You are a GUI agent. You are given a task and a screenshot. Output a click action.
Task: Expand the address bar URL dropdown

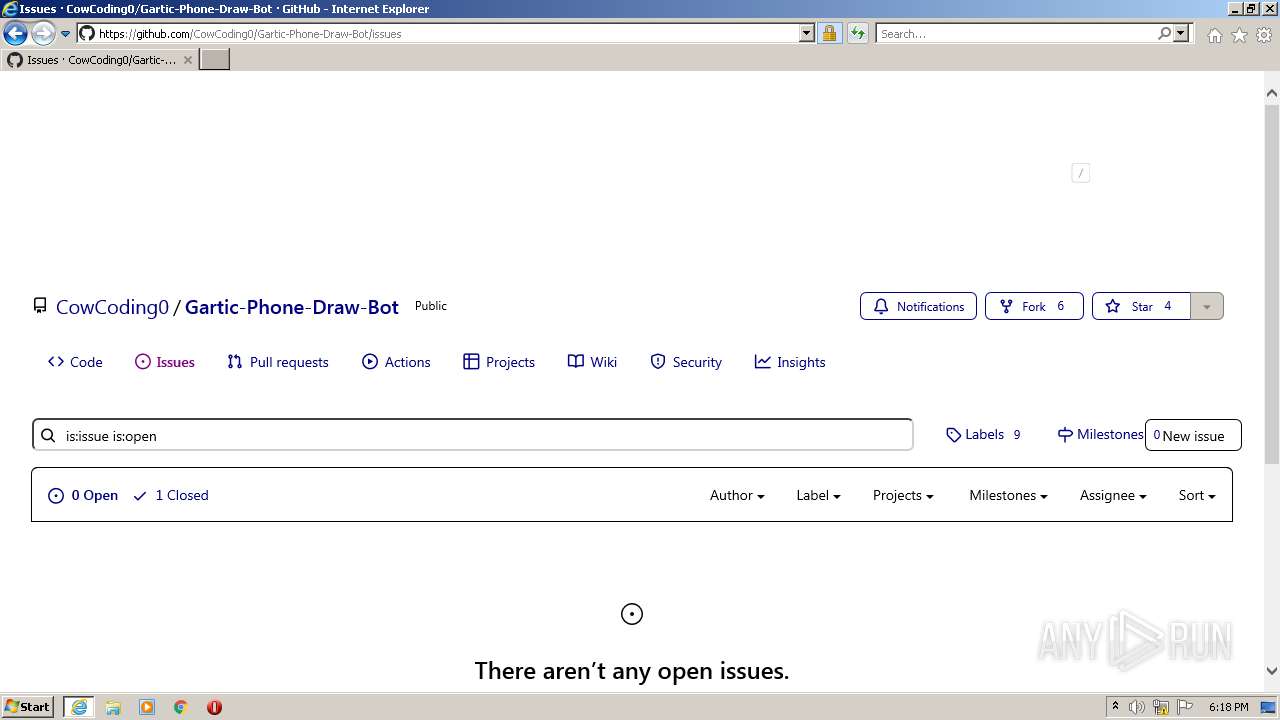[x=807, y=33]
